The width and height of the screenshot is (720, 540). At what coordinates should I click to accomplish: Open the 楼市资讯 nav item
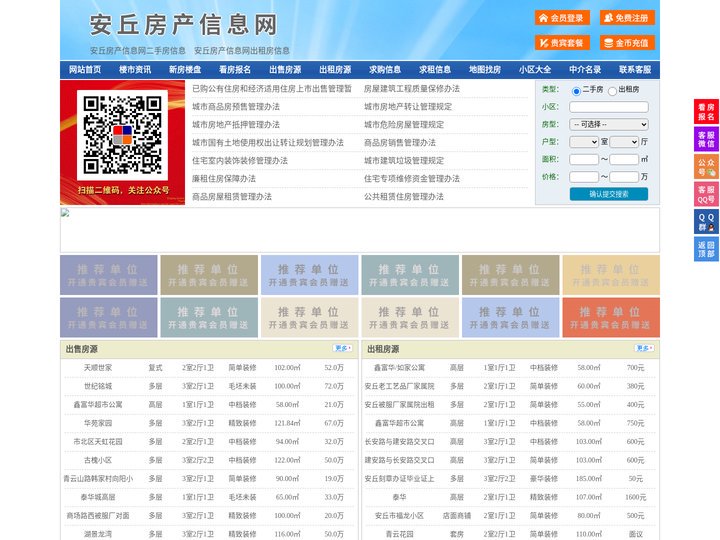point(135,70)
